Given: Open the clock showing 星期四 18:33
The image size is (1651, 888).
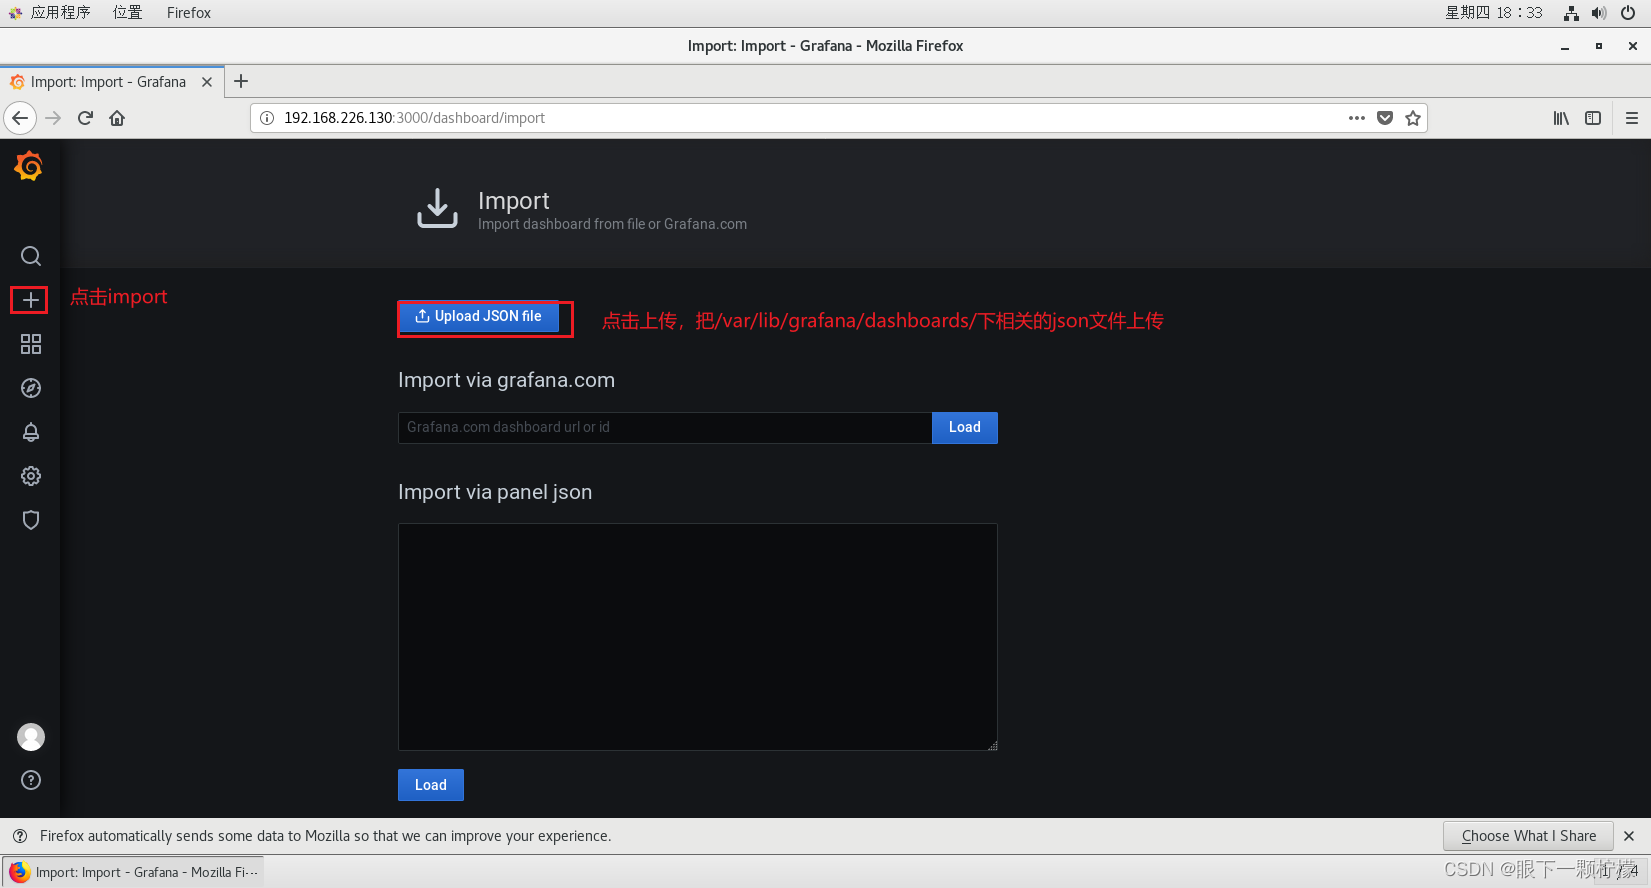Looking at the screenshot, I should pyautogui.click(x=1494, y=13).
